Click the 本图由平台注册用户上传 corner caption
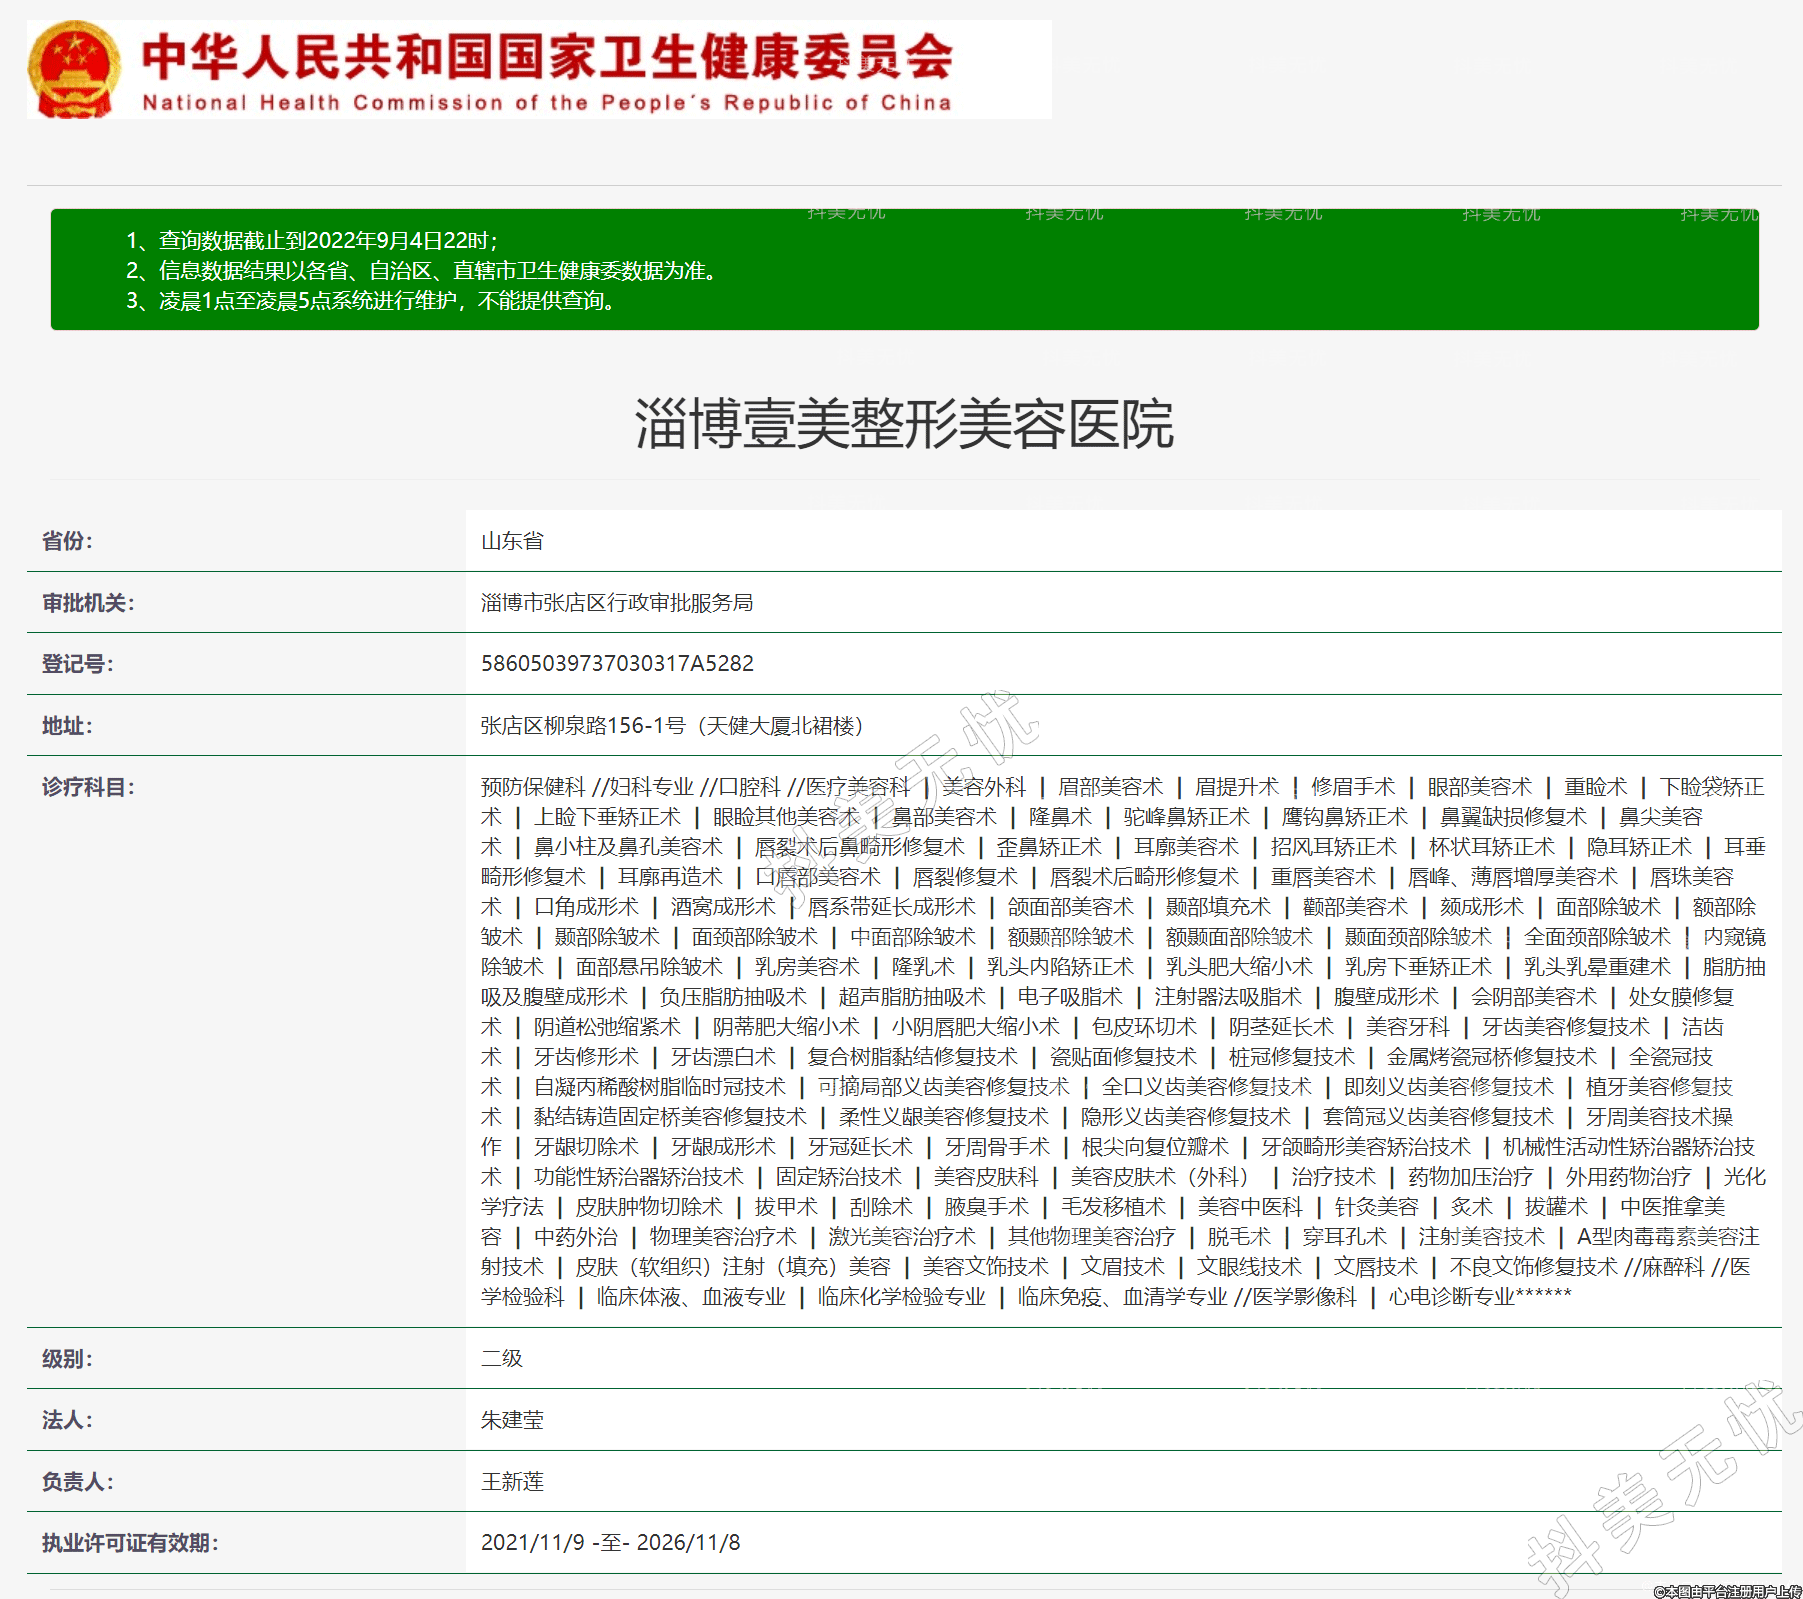 1727,1591
